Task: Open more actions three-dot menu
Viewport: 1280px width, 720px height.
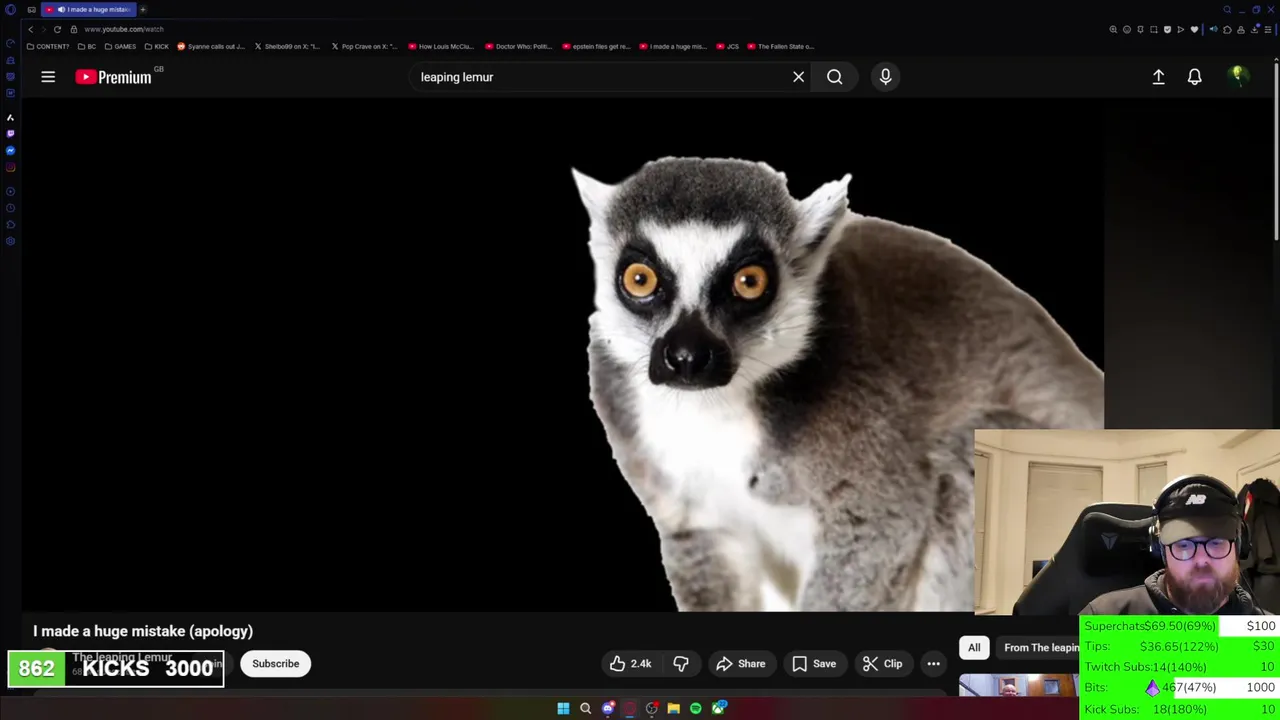Action: [933, 664]
